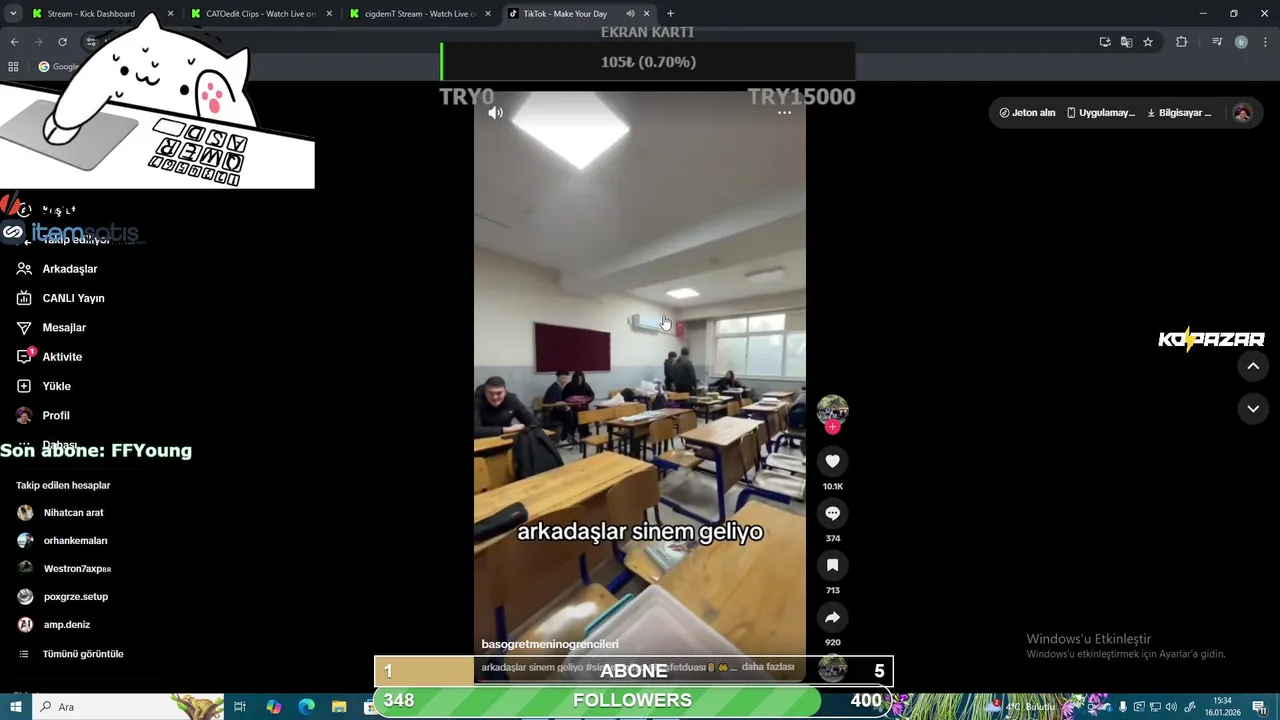Go to the previous video with the up chevron
This screenshot has width=1280, height=720.
(1253, 367)
